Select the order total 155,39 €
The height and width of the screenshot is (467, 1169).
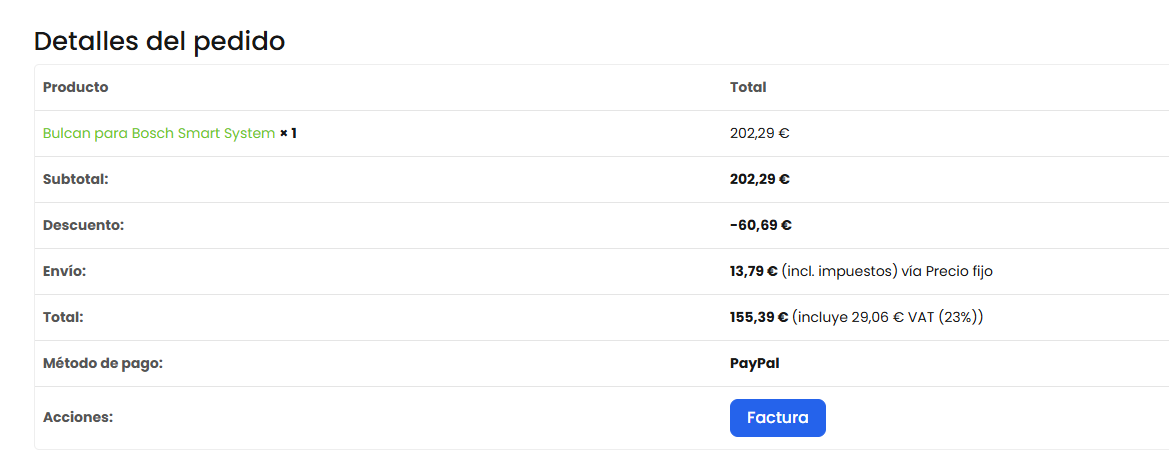[x=759, y=317]
